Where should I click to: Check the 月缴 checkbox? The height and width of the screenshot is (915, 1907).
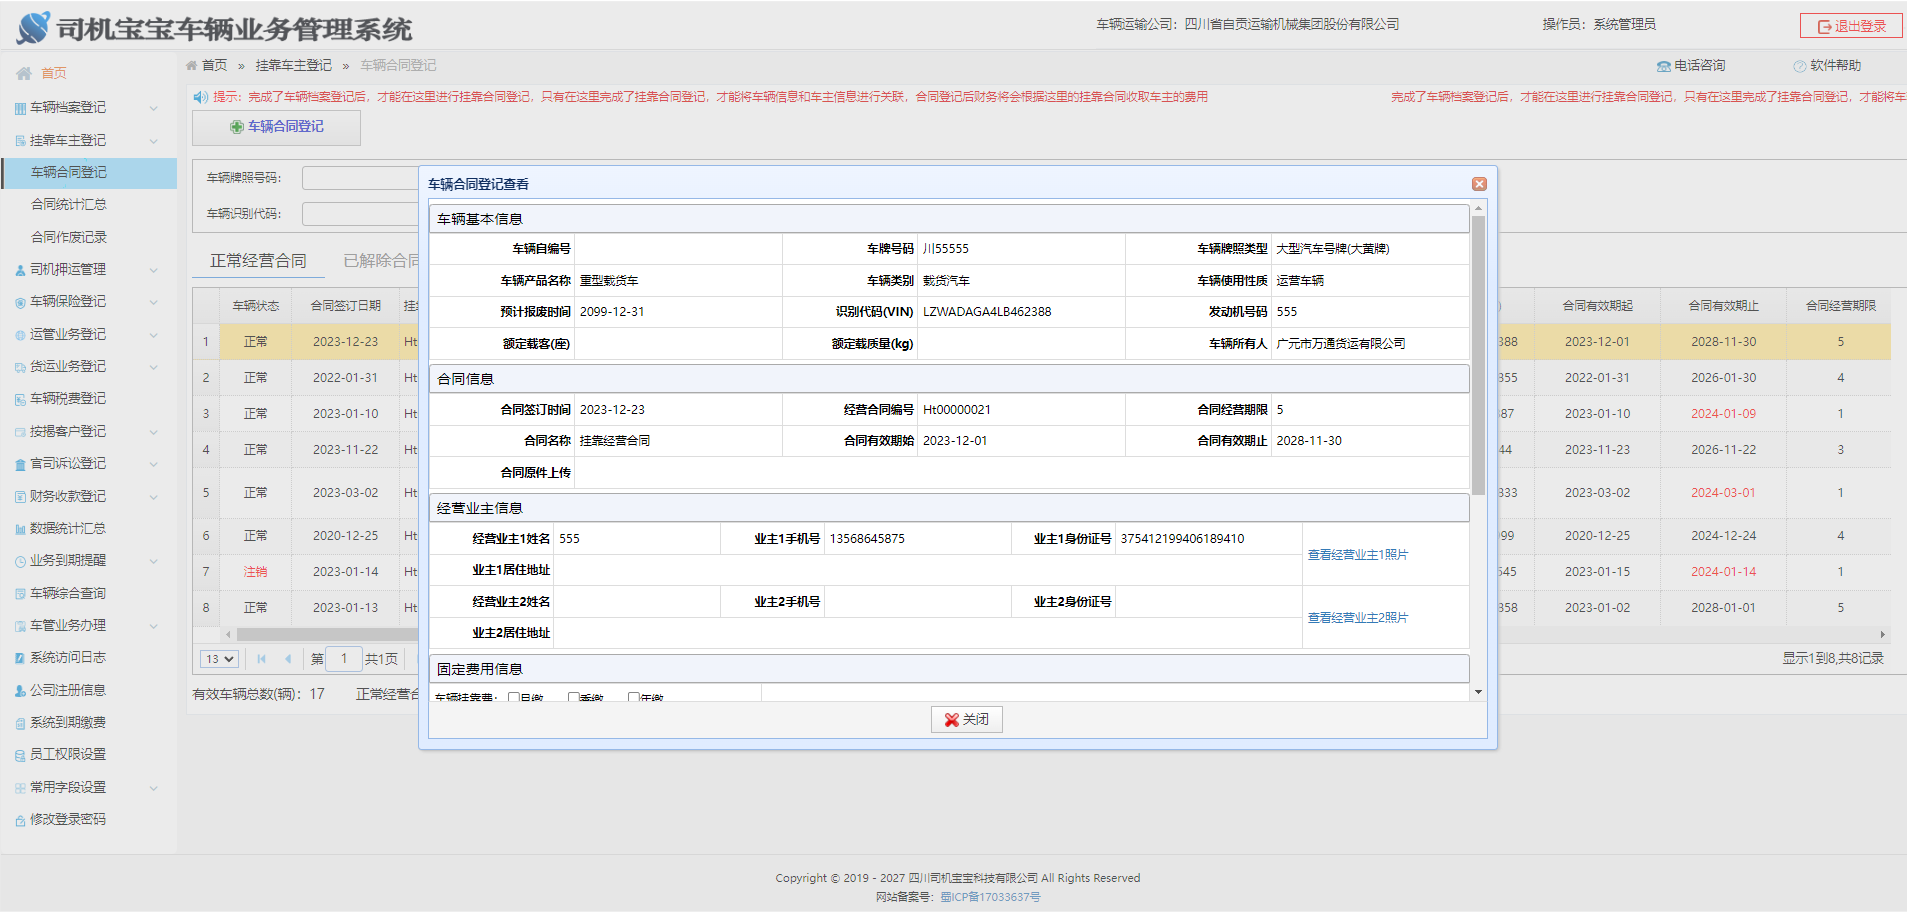point(514,697)
